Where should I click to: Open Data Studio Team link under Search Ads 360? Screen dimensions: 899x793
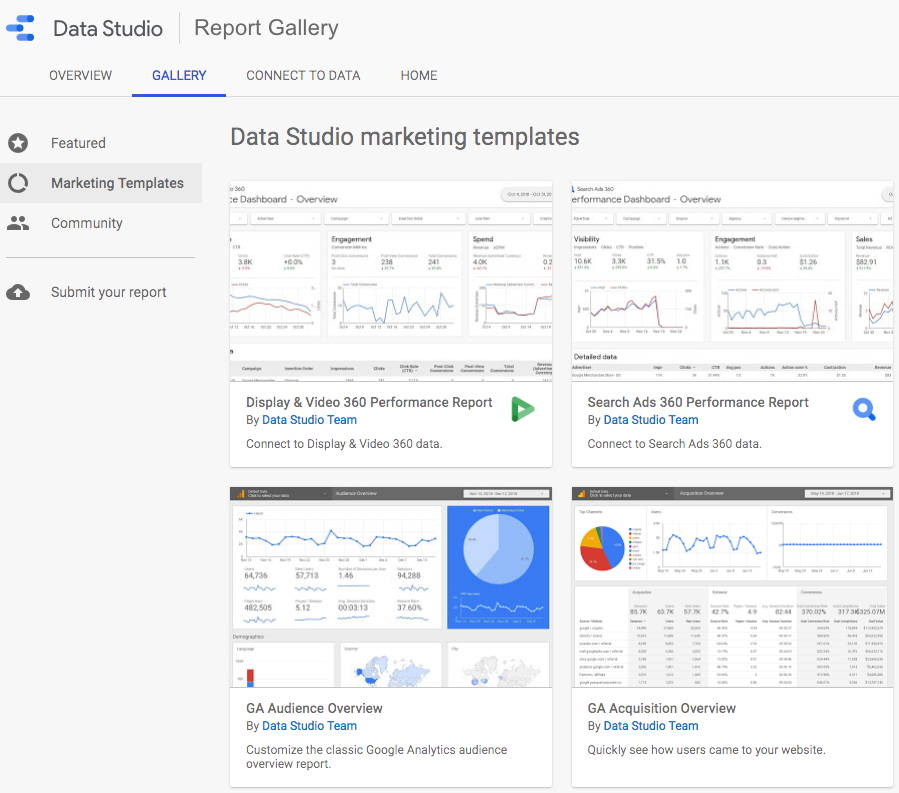pyautogui.click(x=651, y=420)
